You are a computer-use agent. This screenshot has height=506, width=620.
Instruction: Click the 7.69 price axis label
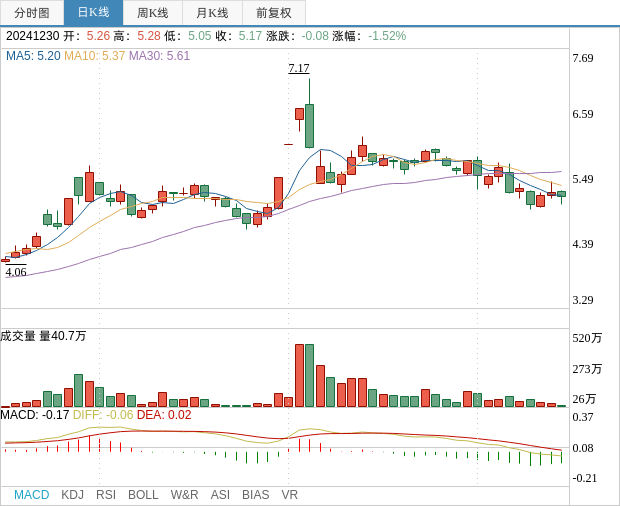(x=583, y=58)
